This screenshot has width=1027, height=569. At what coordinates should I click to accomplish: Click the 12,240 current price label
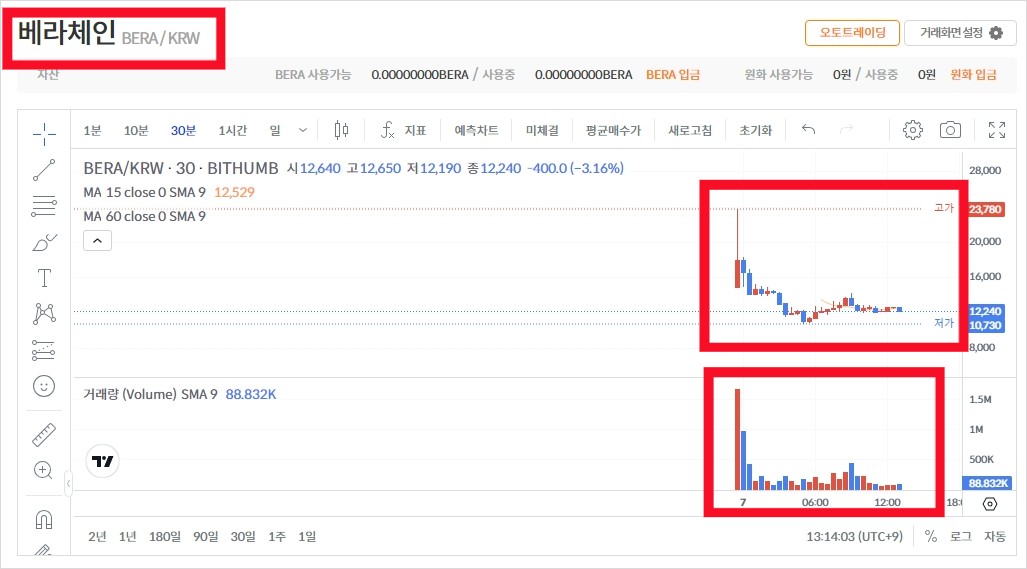[985, 311]
